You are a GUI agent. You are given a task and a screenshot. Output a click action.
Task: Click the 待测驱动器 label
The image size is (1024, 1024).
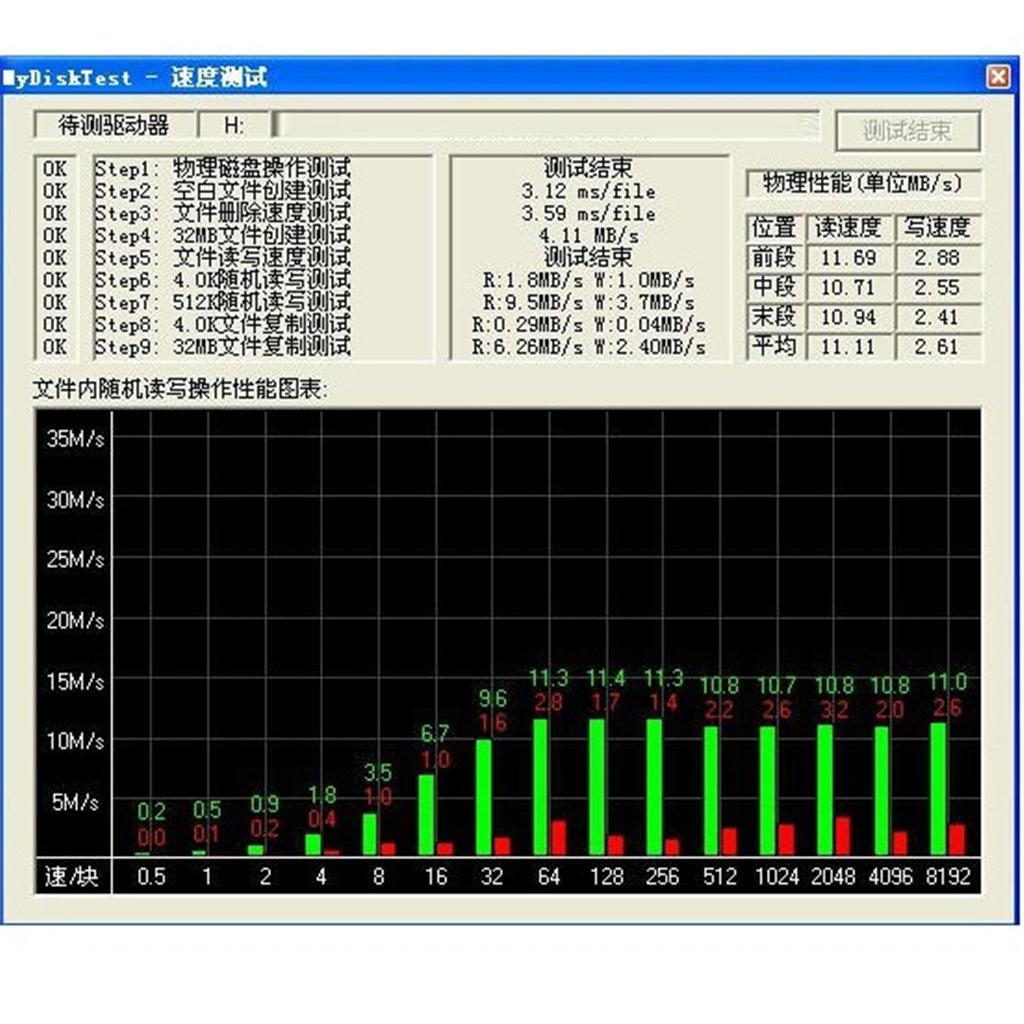click(x=113, y=125)
